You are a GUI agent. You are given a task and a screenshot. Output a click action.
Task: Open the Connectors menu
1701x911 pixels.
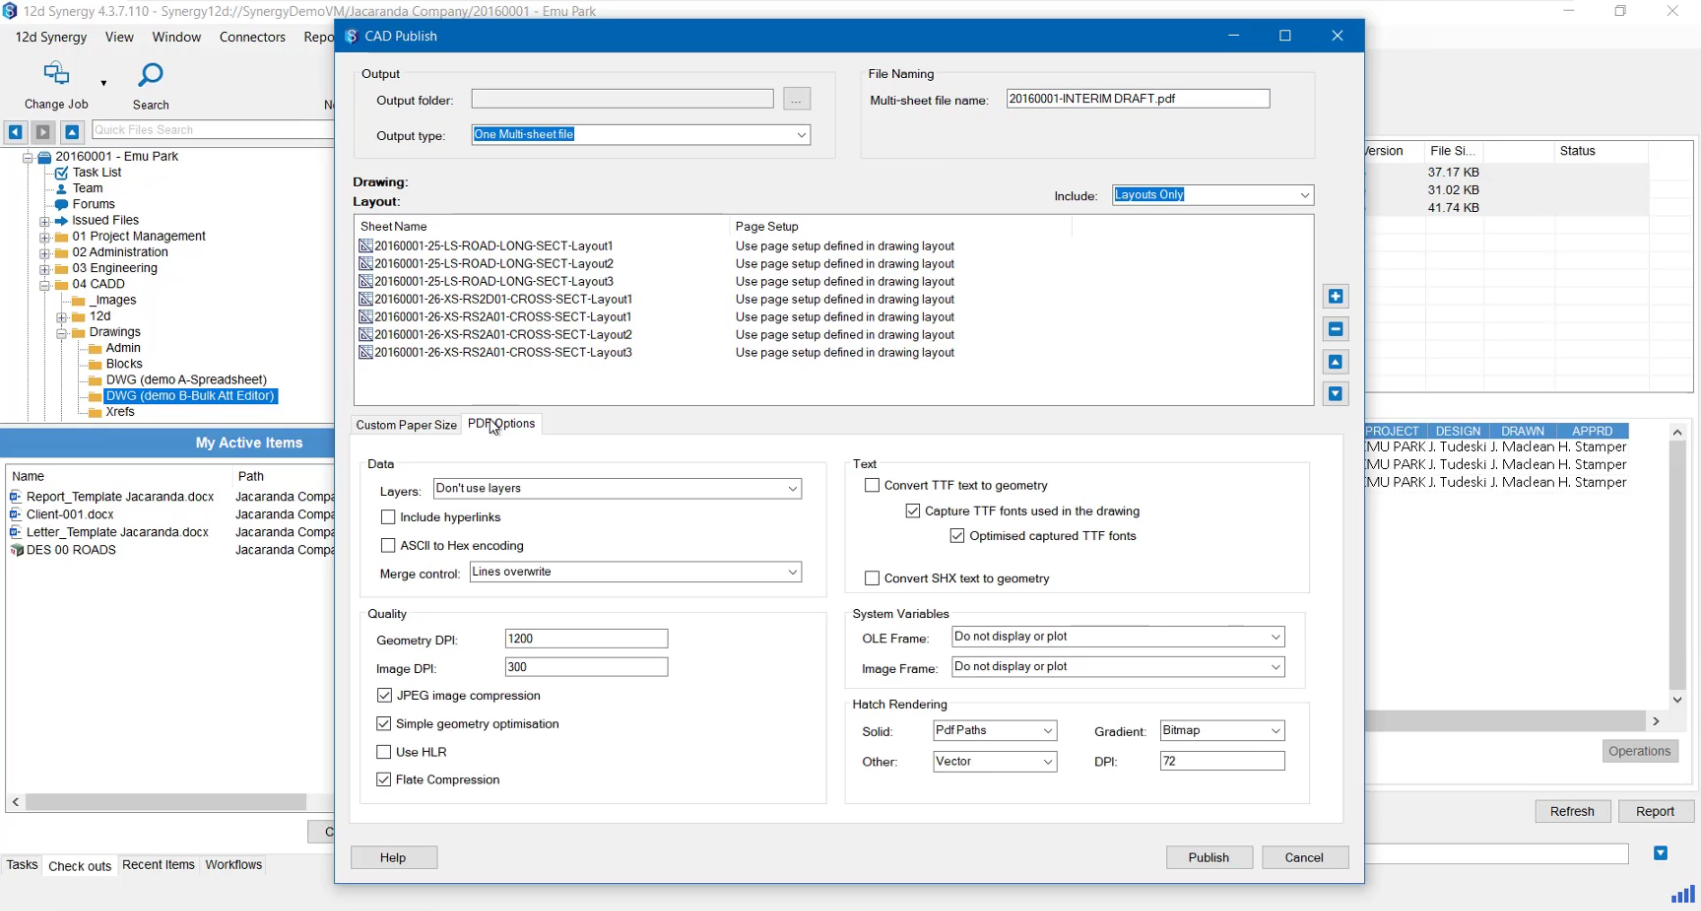(252, 37)
